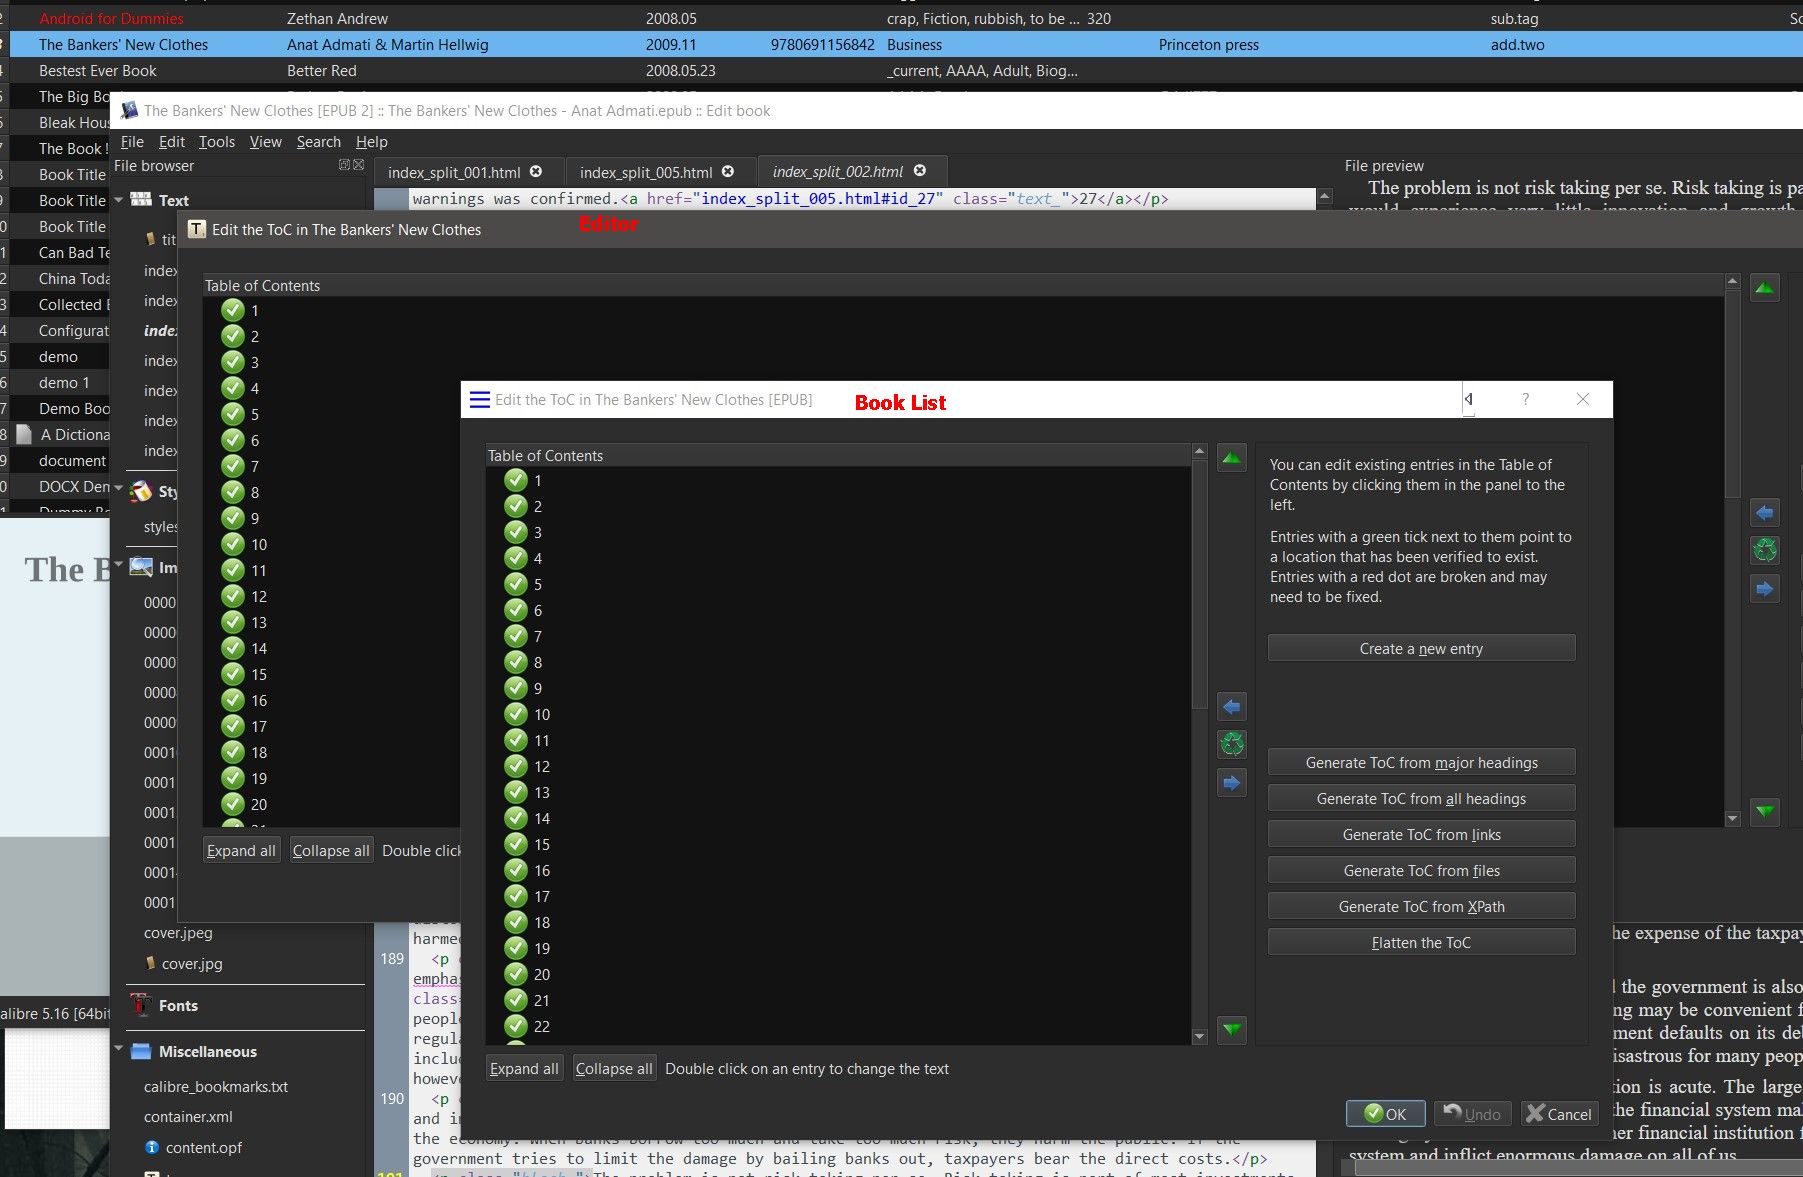
Task: Click the green up arrow in the Editor ToC dialog
Action: coord(1765,289)
